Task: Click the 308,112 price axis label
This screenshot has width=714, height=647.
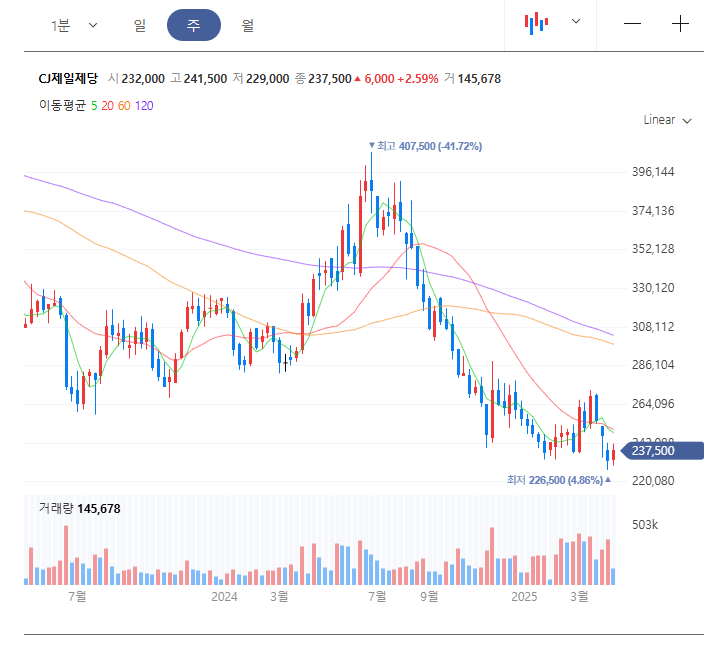Action: tap(653, 327)
